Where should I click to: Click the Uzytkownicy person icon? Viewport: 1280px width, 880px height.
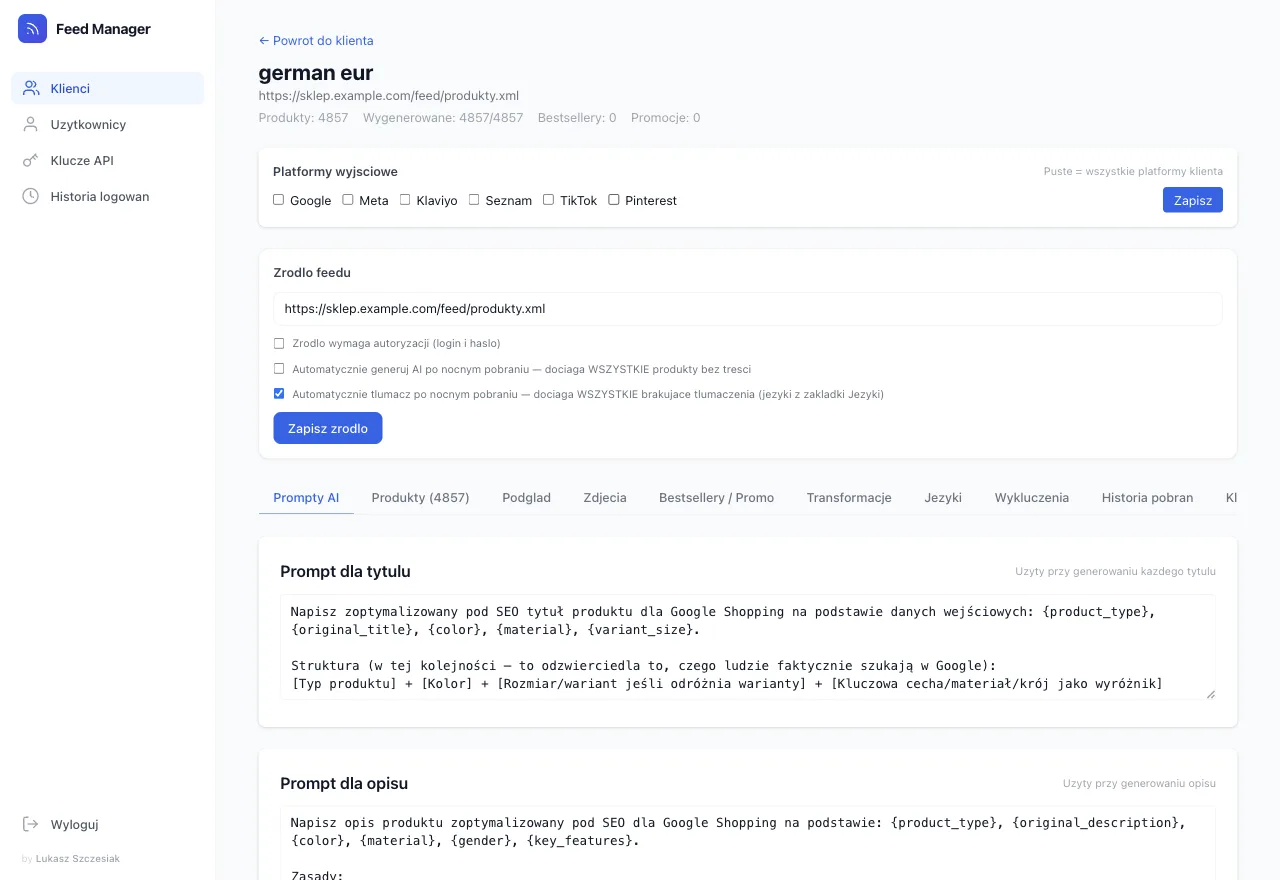pos(31,124)
